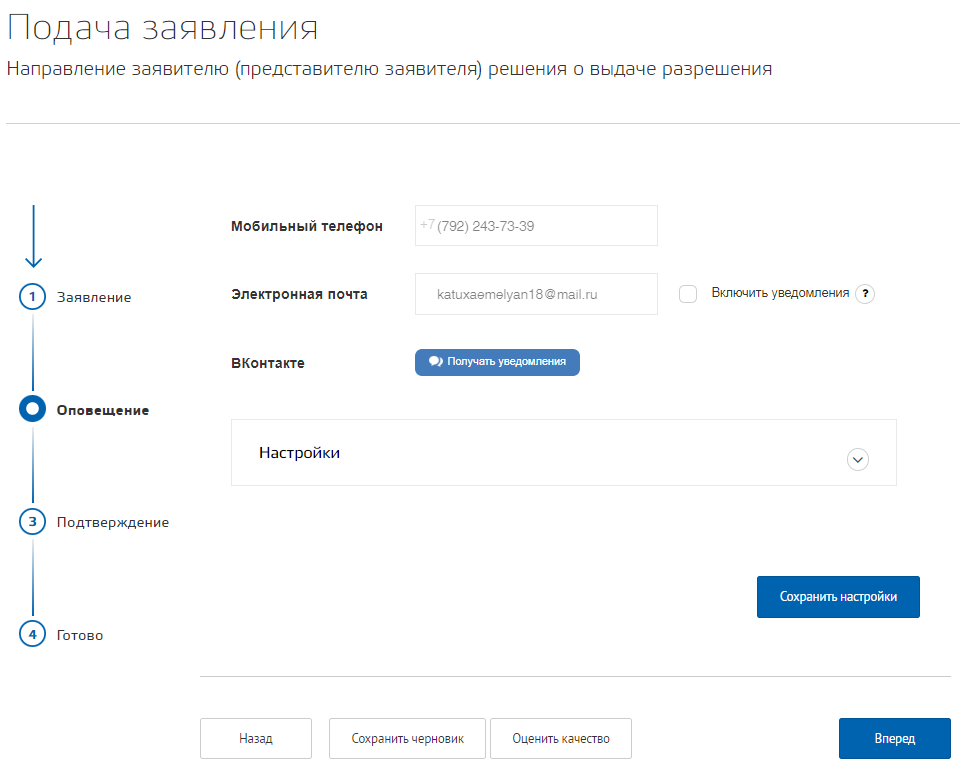The width and height of the screenshot is (960, 778).
Task: Expand the Настройки chevron arrow
Action: [858, 459]
